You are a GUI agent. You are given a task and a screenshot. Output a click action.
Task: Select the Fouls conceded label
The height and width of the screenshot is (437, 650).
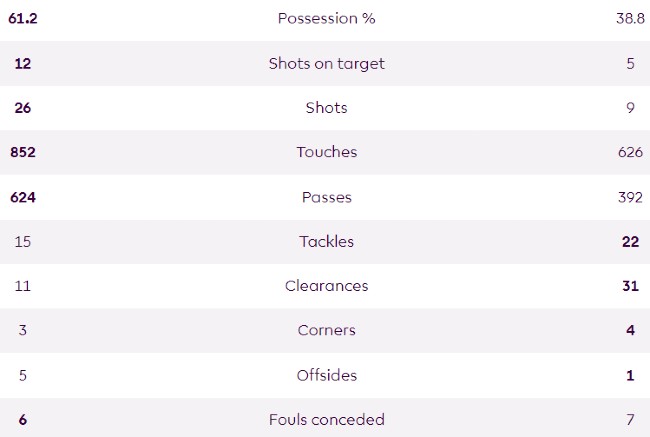[x=326, y=419]
